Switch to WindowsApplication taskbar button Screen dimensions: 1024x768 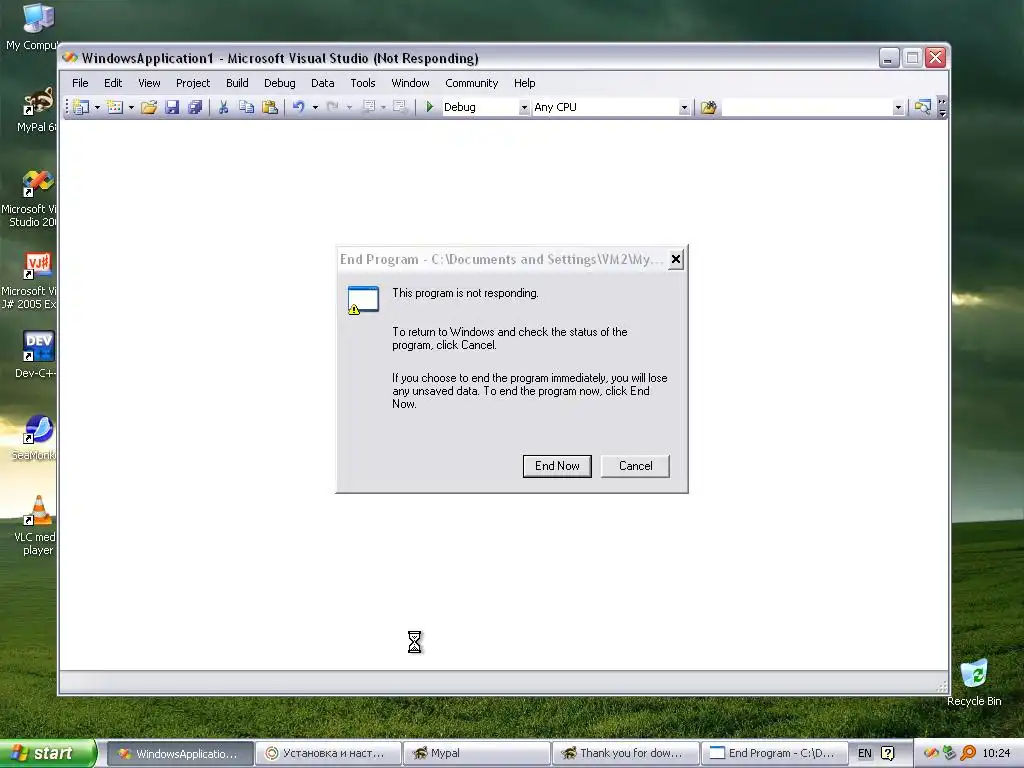click(x=180, y=754)
